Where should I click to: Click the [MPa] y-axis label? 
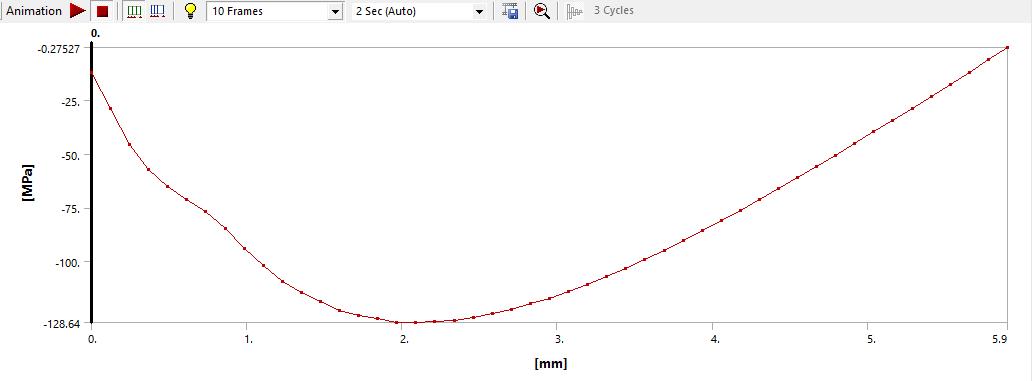28,182
